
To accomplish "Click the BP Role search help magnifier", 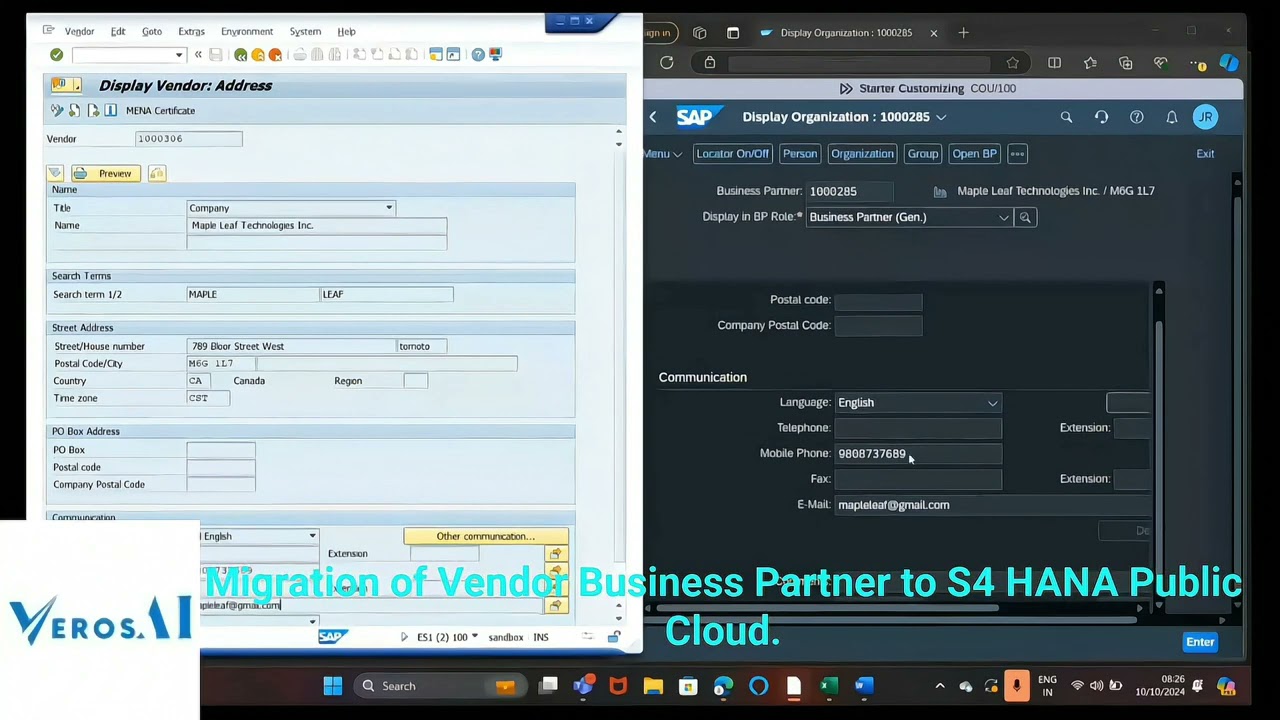I will pyautogui.click(x=1025, y=217).
